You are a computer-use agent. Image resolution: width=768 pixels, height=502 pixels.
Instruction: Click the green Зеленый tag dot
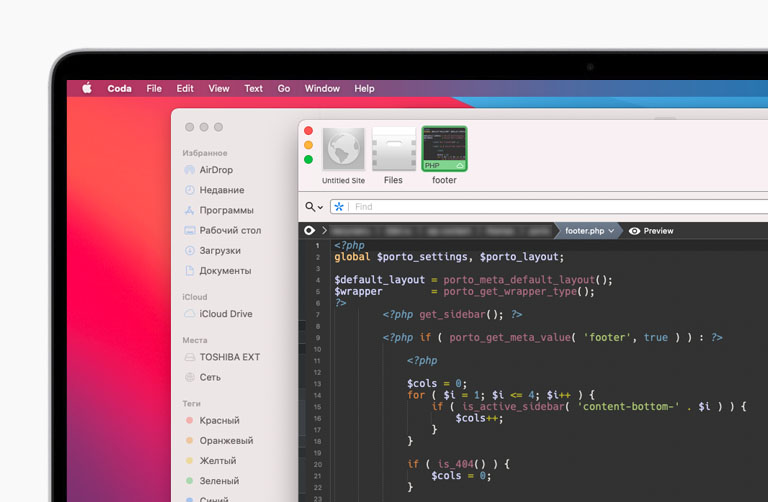(x=189, y=480)
